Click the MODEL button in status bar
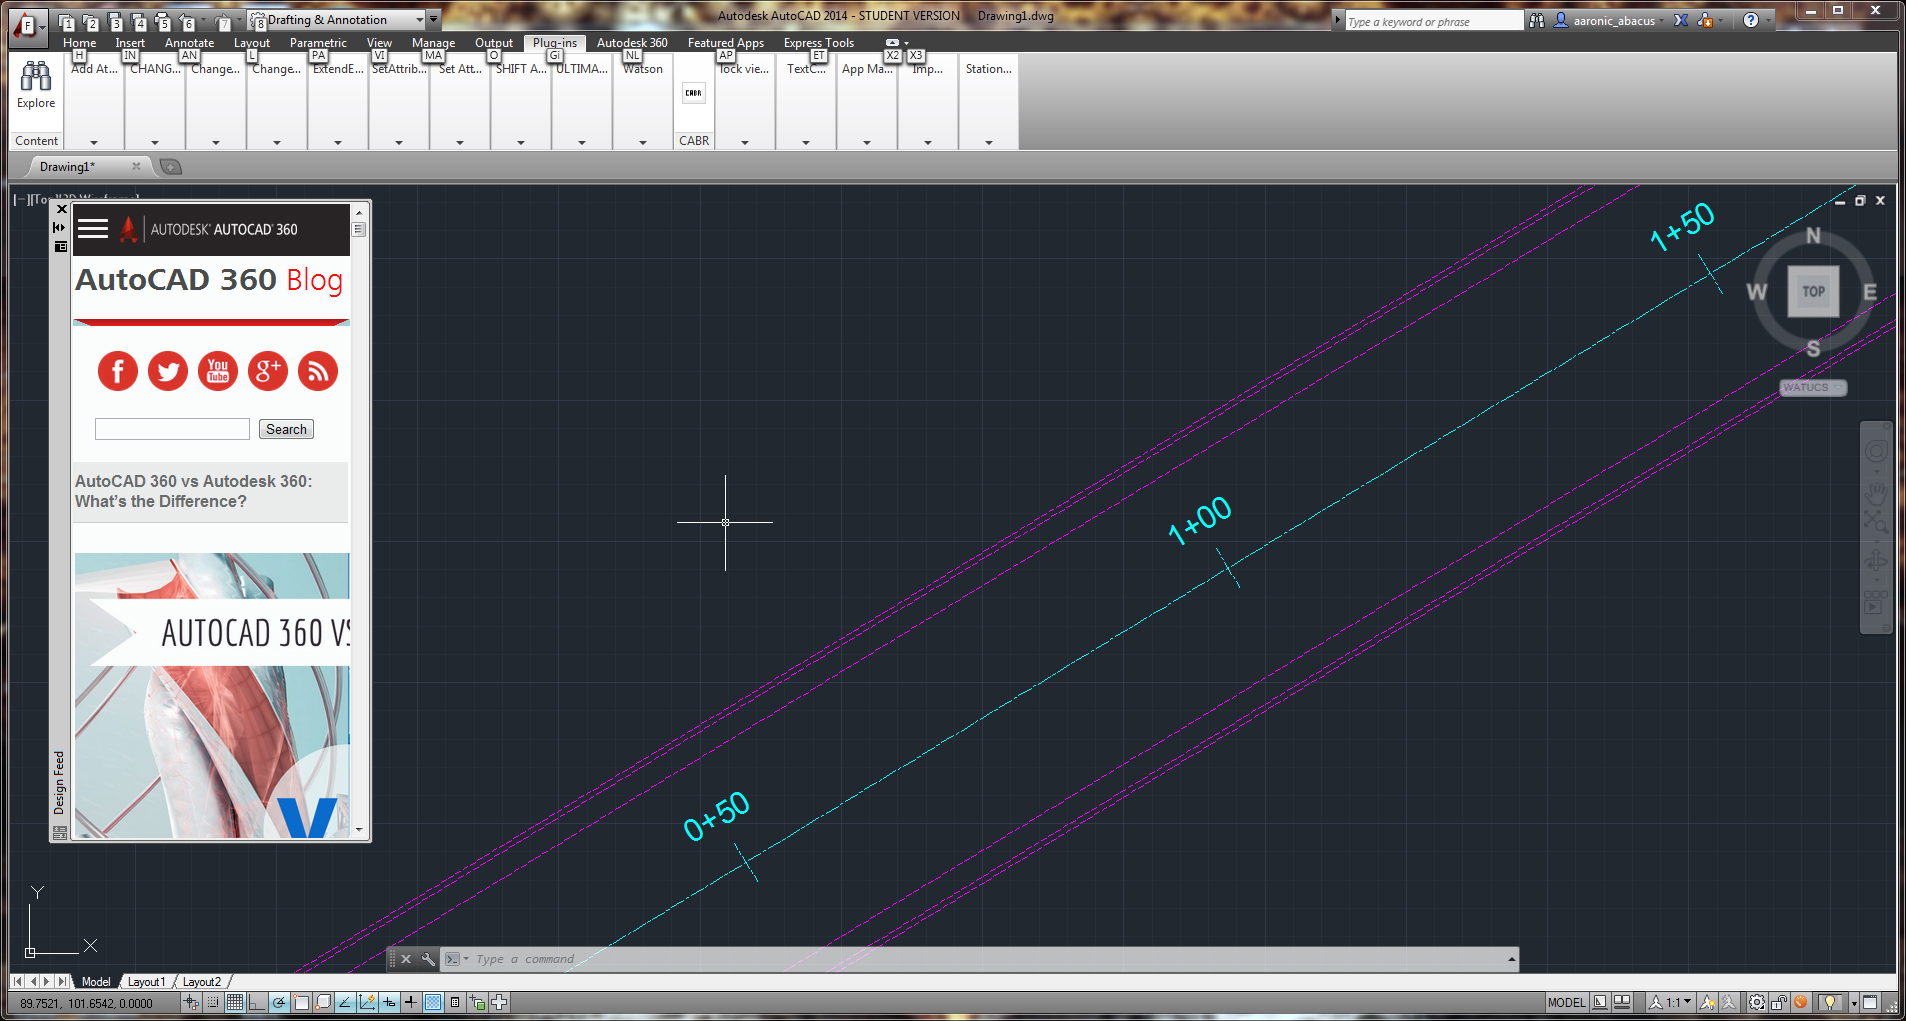 click(1566, 1002)
